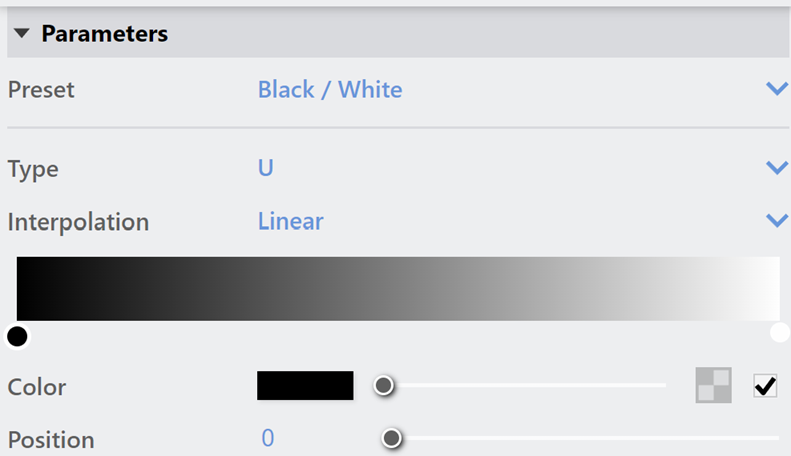The height and width of the screenshot is (456, 791).
Task: Click the Linear interpolation value
Action: (x=291, y=221)
